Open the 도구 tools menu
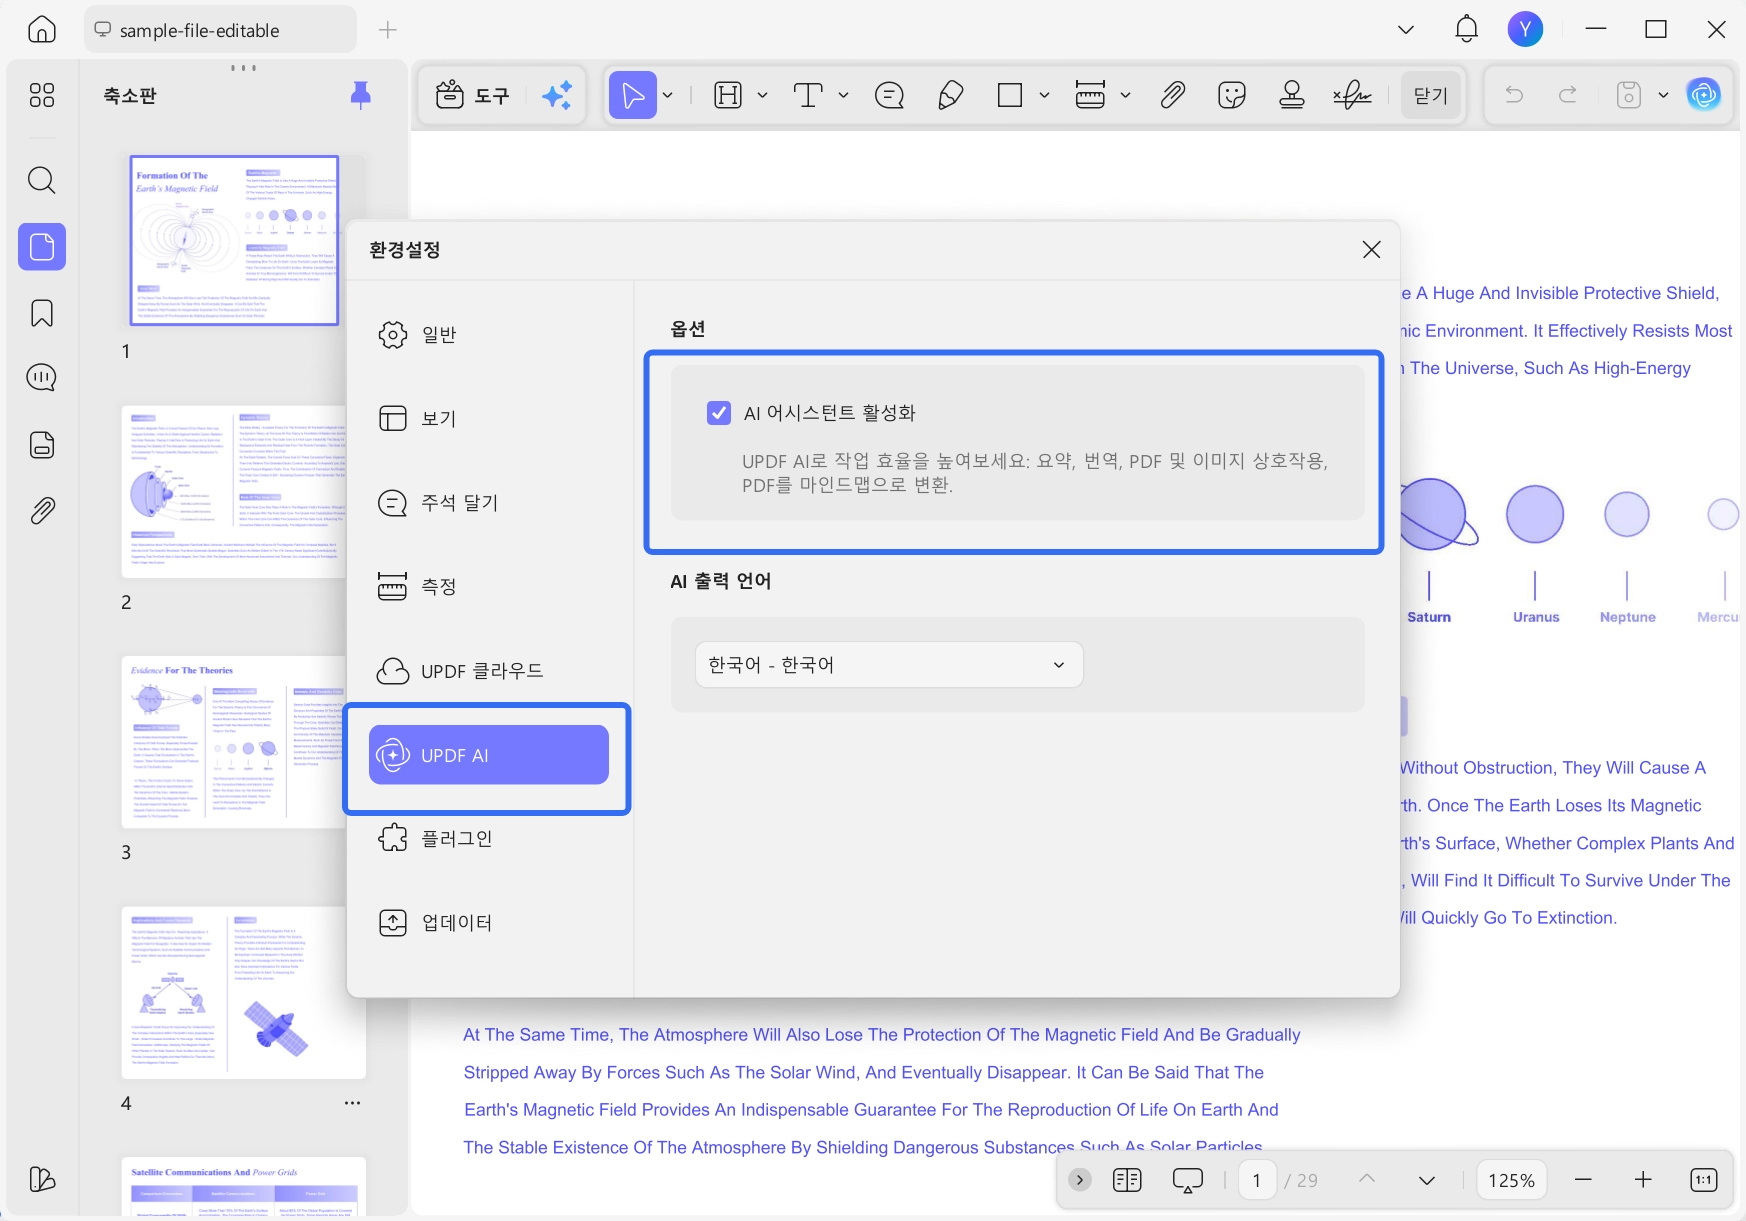 (x=472, y=95)
